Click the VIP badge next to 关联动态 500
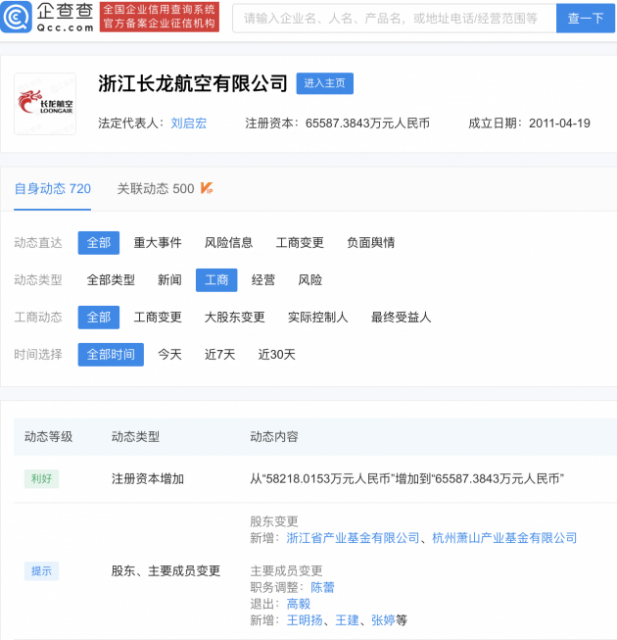 [x=206, y=188]
